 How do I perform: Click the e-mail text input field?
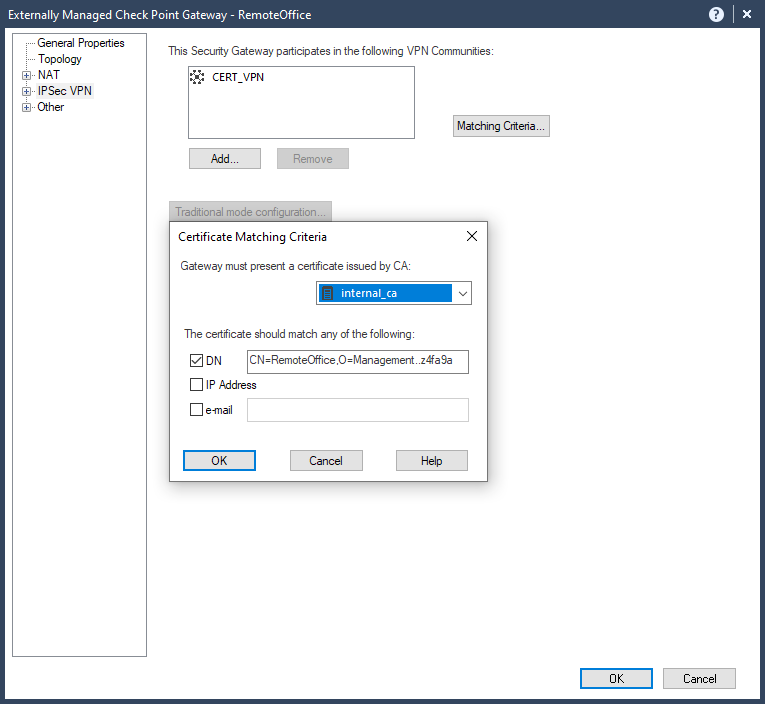(x=357, y=410)
